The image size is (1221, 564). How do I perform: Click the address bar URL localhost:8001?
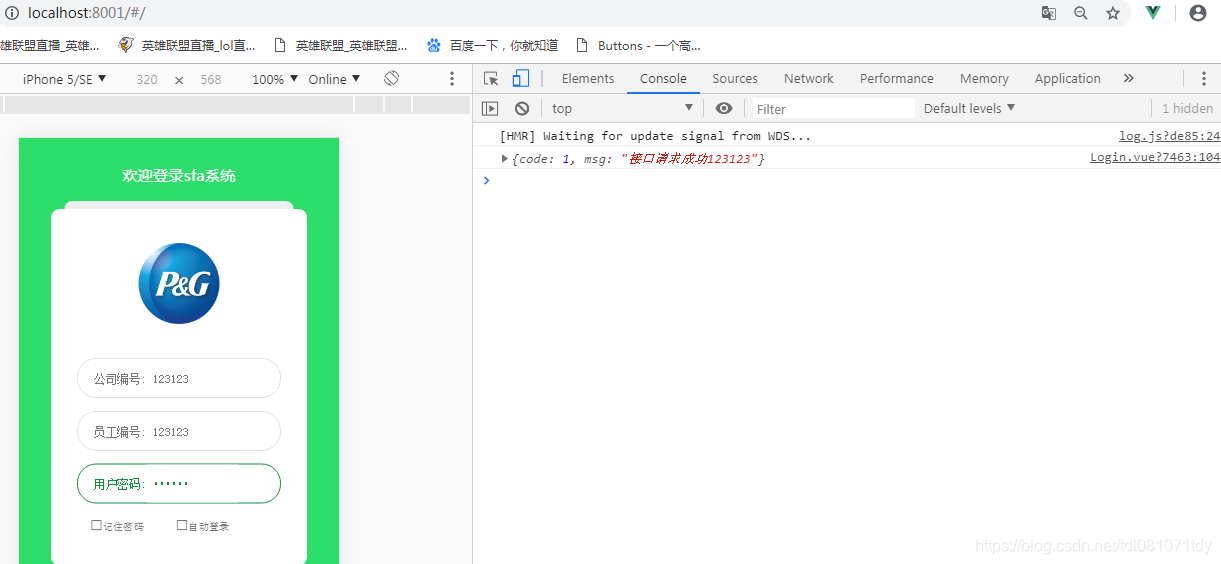(x=87, y=13)
